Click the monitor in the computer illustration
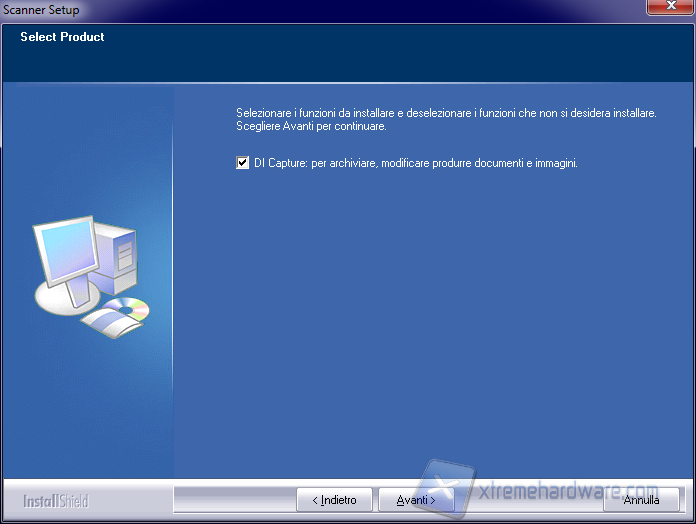 click(66, 253)
